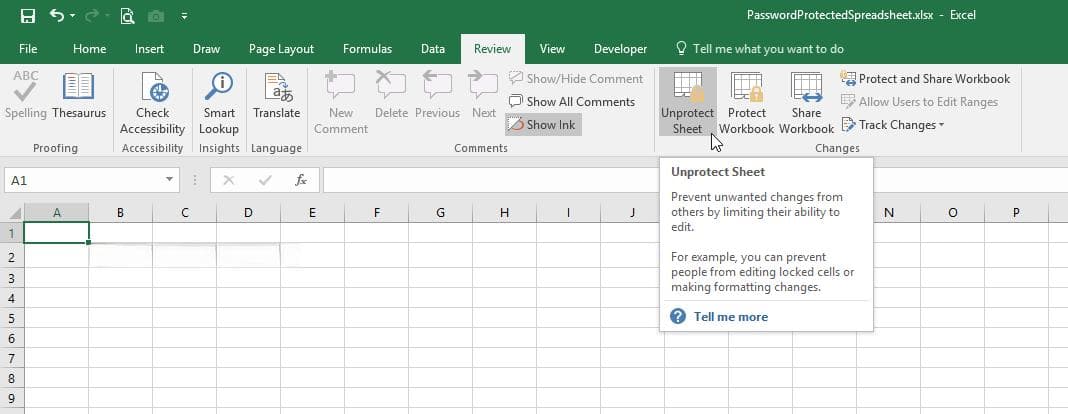Open the Developer tab
Viewport: 1068px width, 414px height.
[621, 49]
